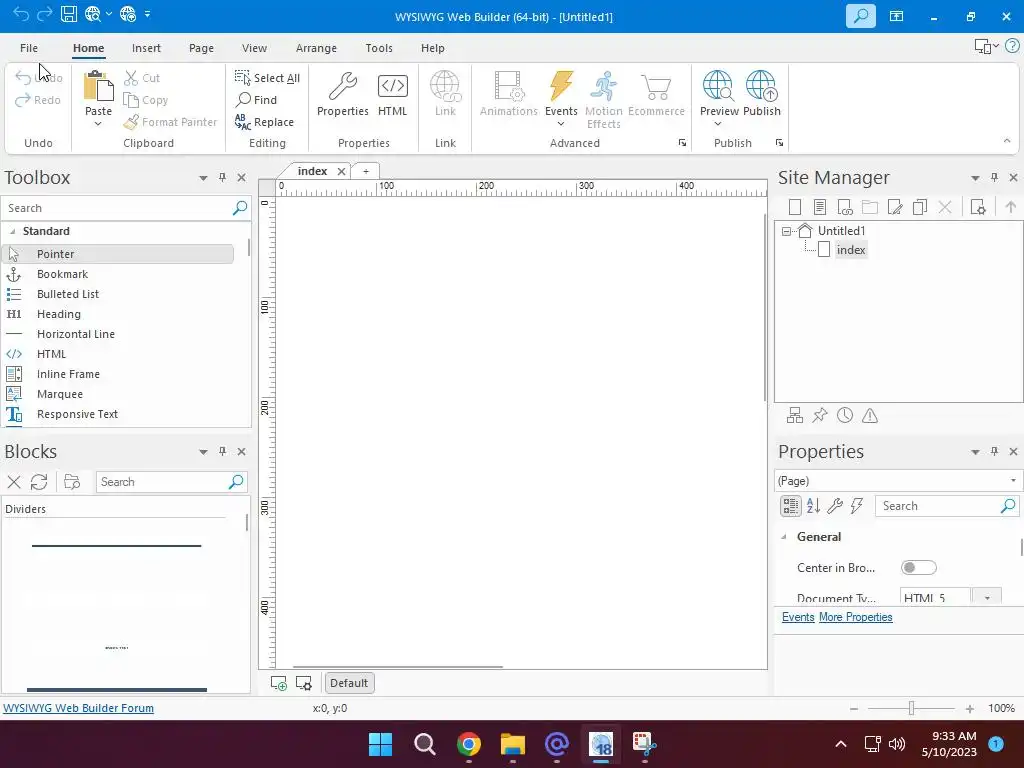The image size is (1024, 768).
Task: Click the zoom in plus button
Action: [970, 708]
